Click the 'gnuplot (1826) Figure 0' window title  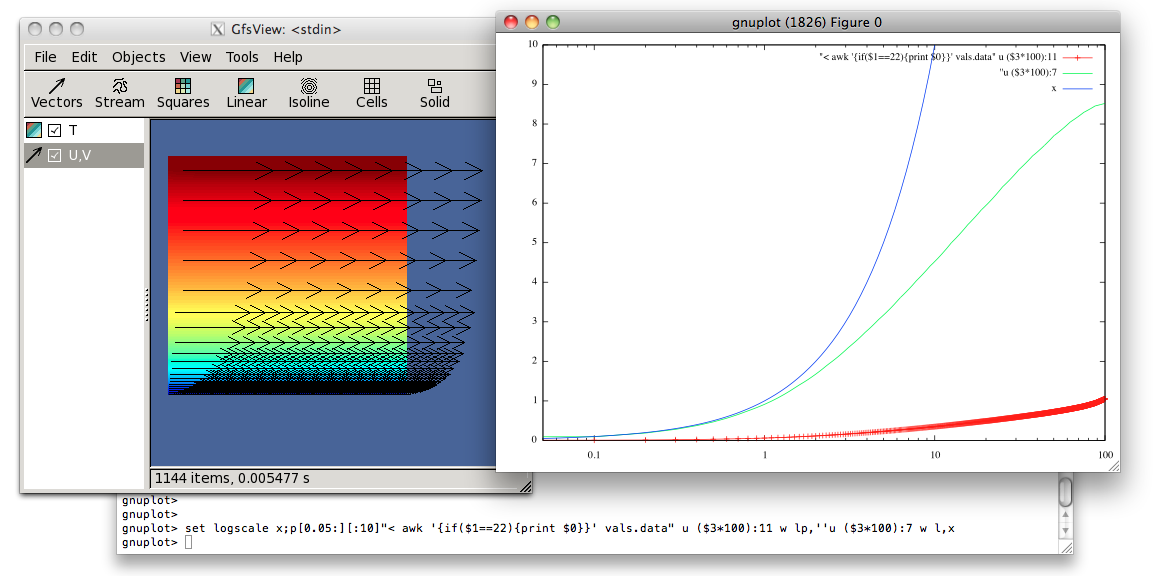click(x=806, y=22)
